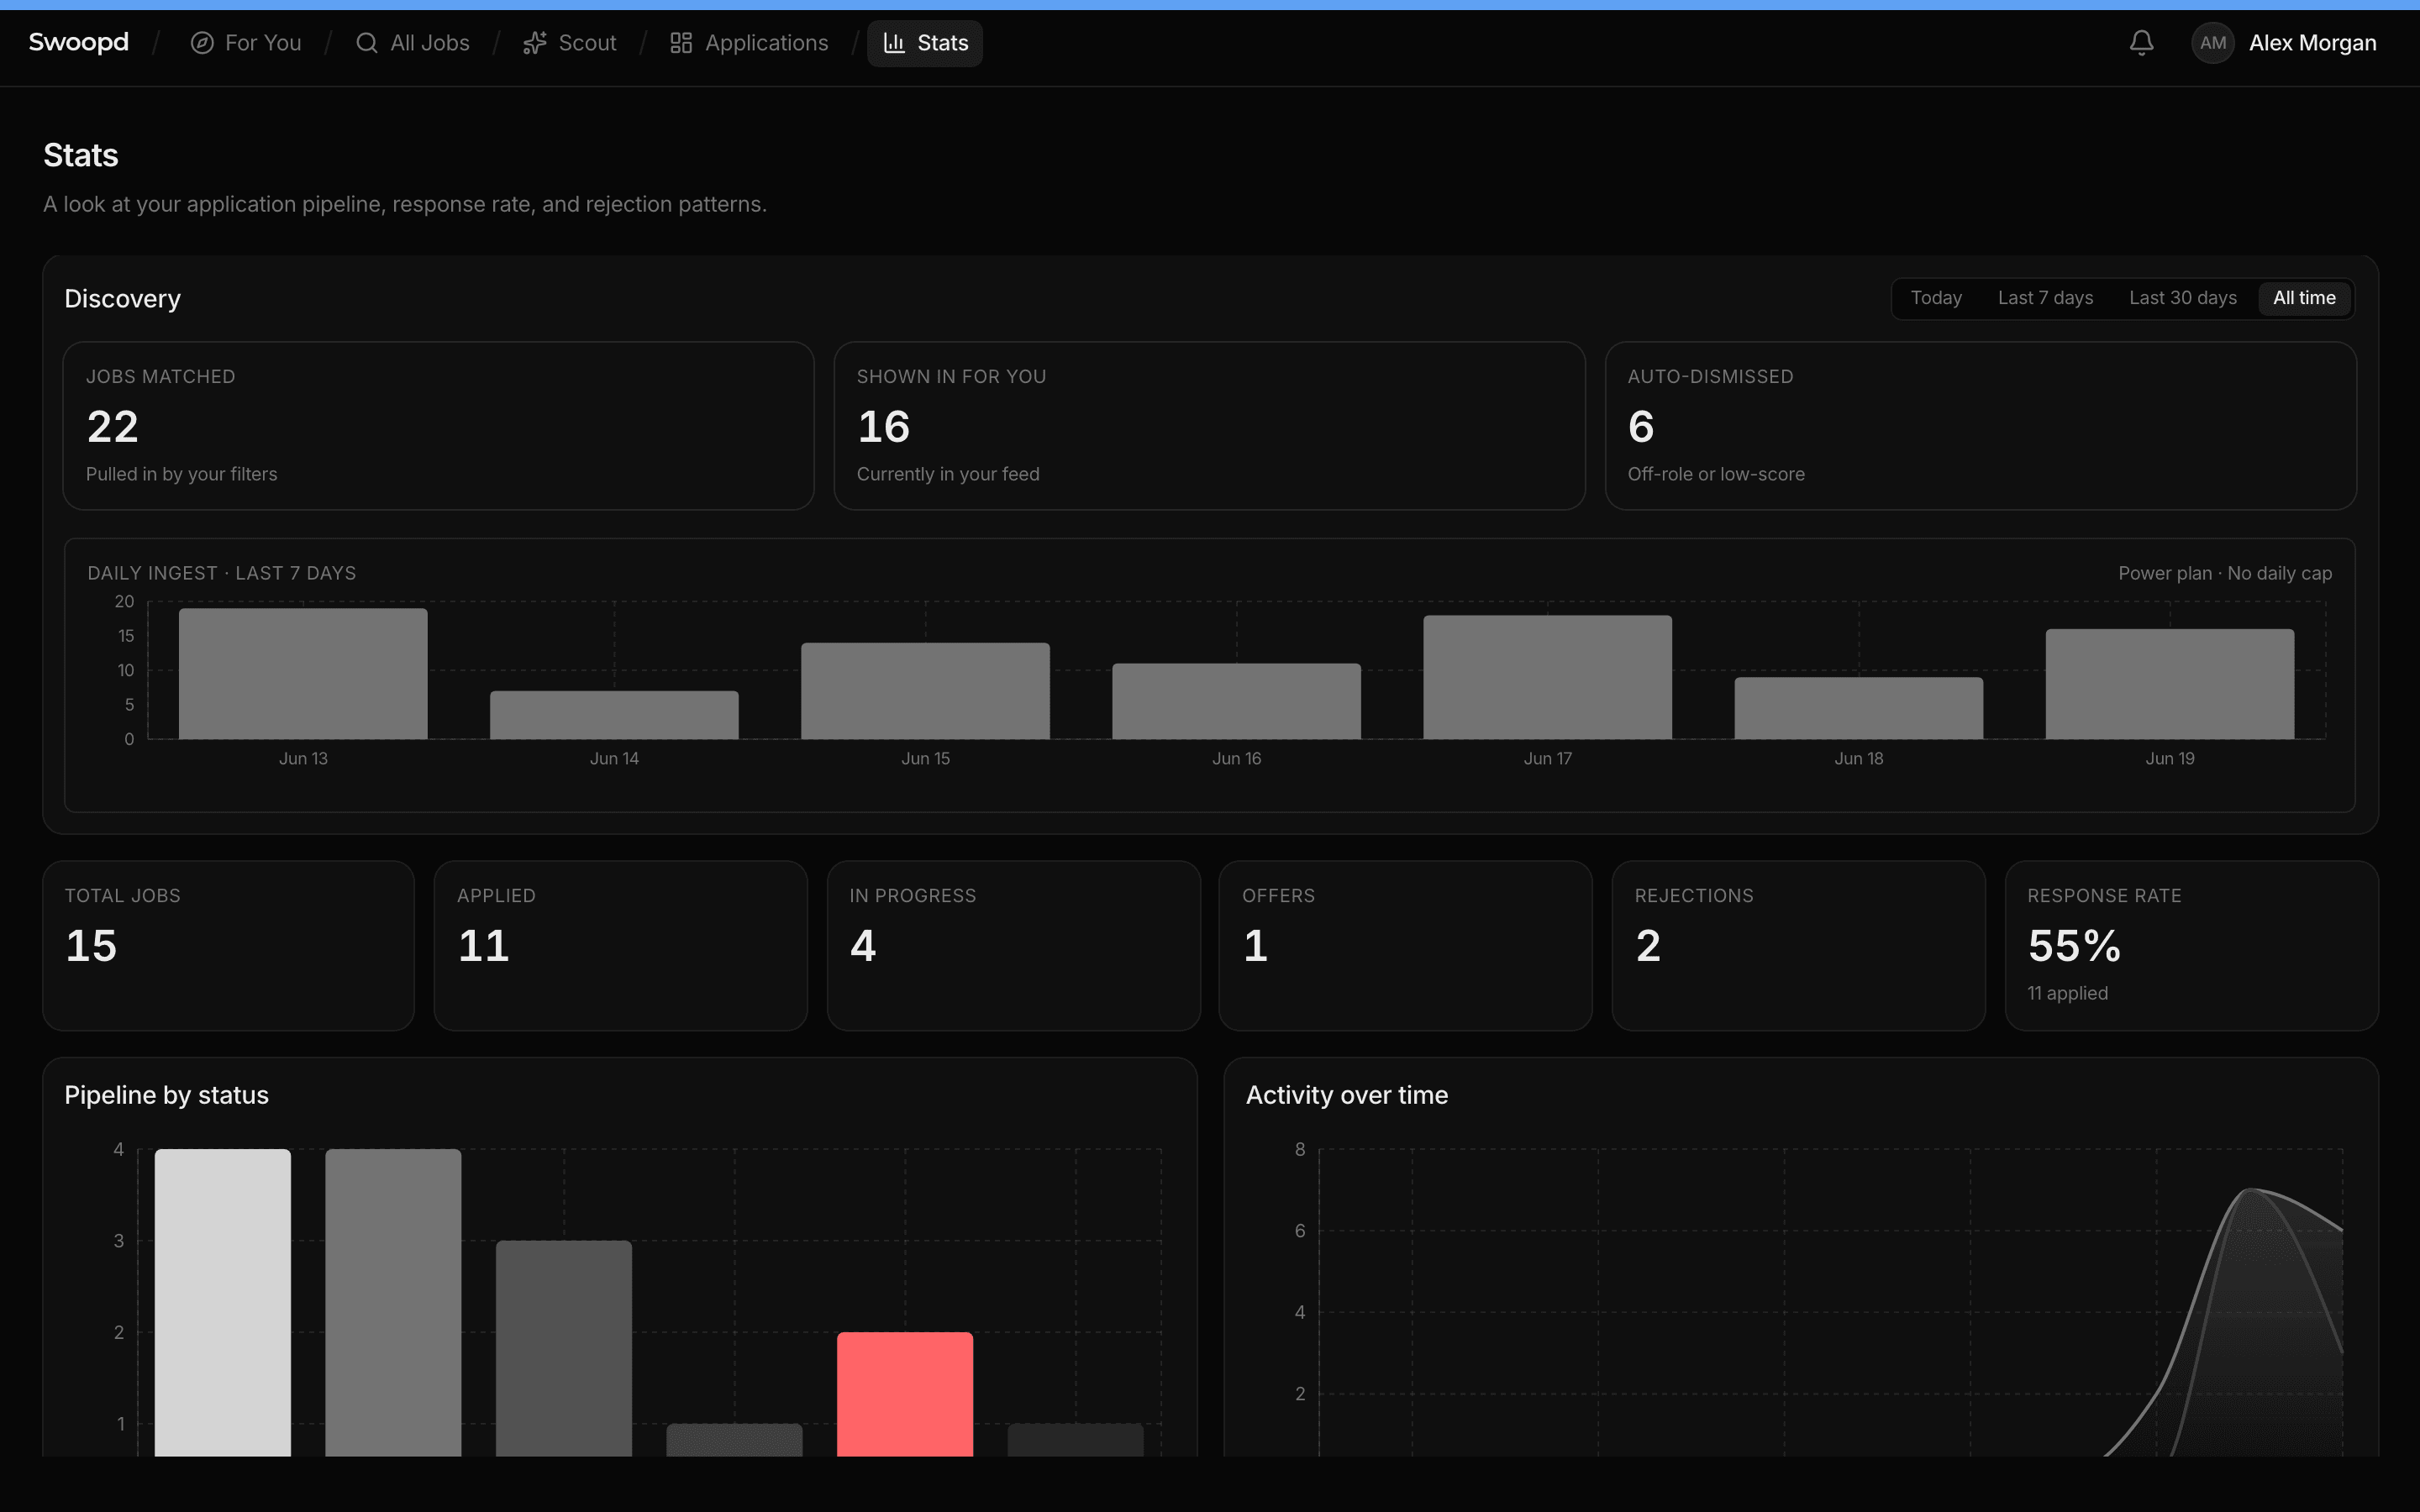Select the All time range
2420x1512 pixels.
click(x=2304, y=298)
